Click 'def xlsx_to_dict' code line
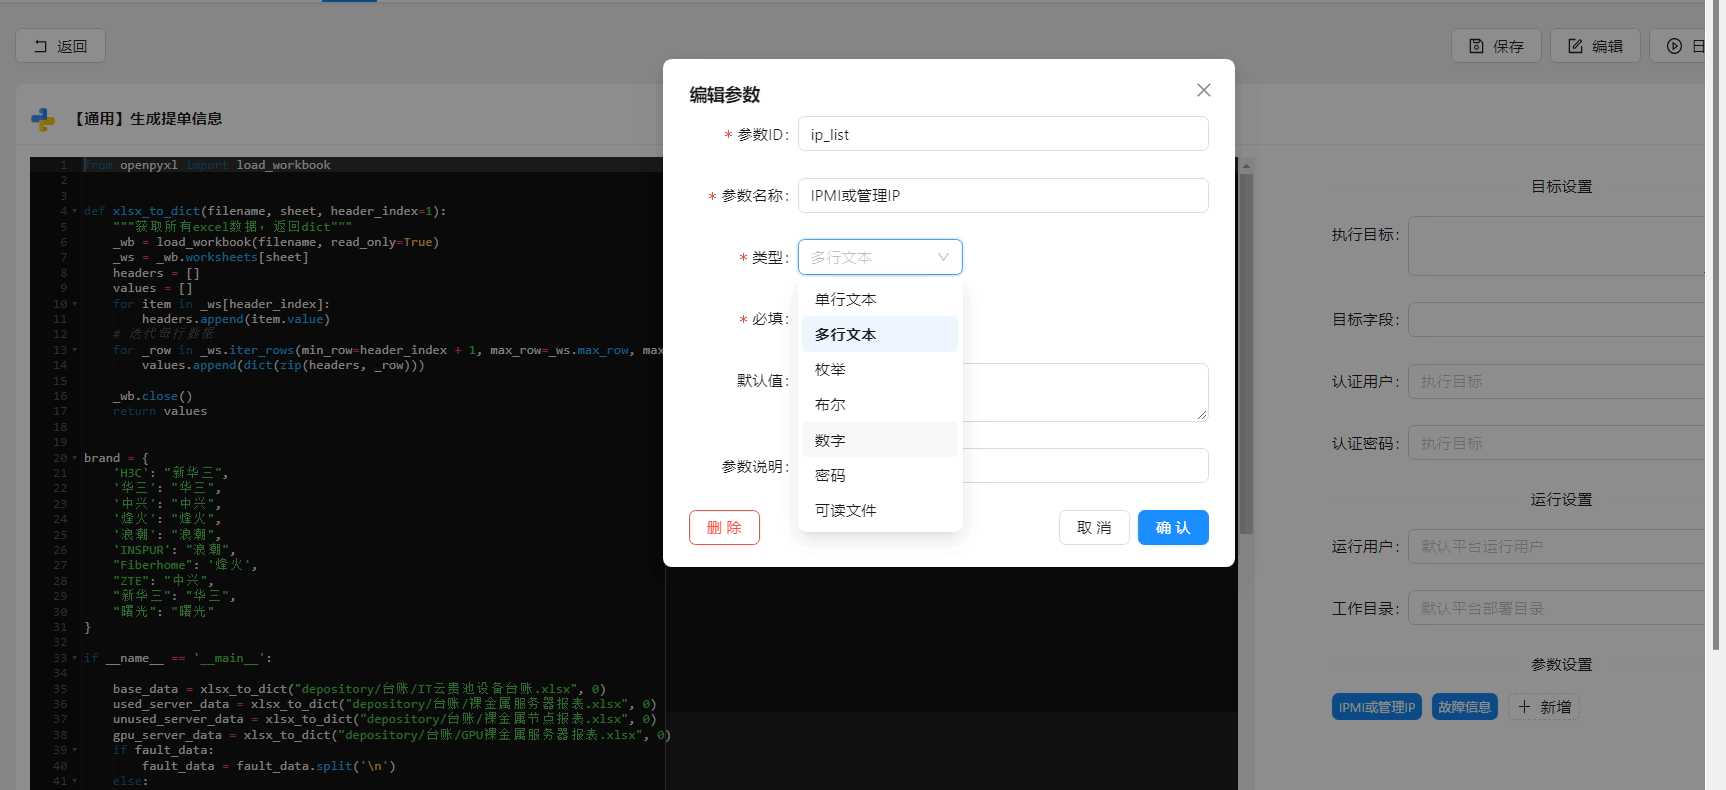Screen dimensions: 1726x790 [x=265, y=211]
